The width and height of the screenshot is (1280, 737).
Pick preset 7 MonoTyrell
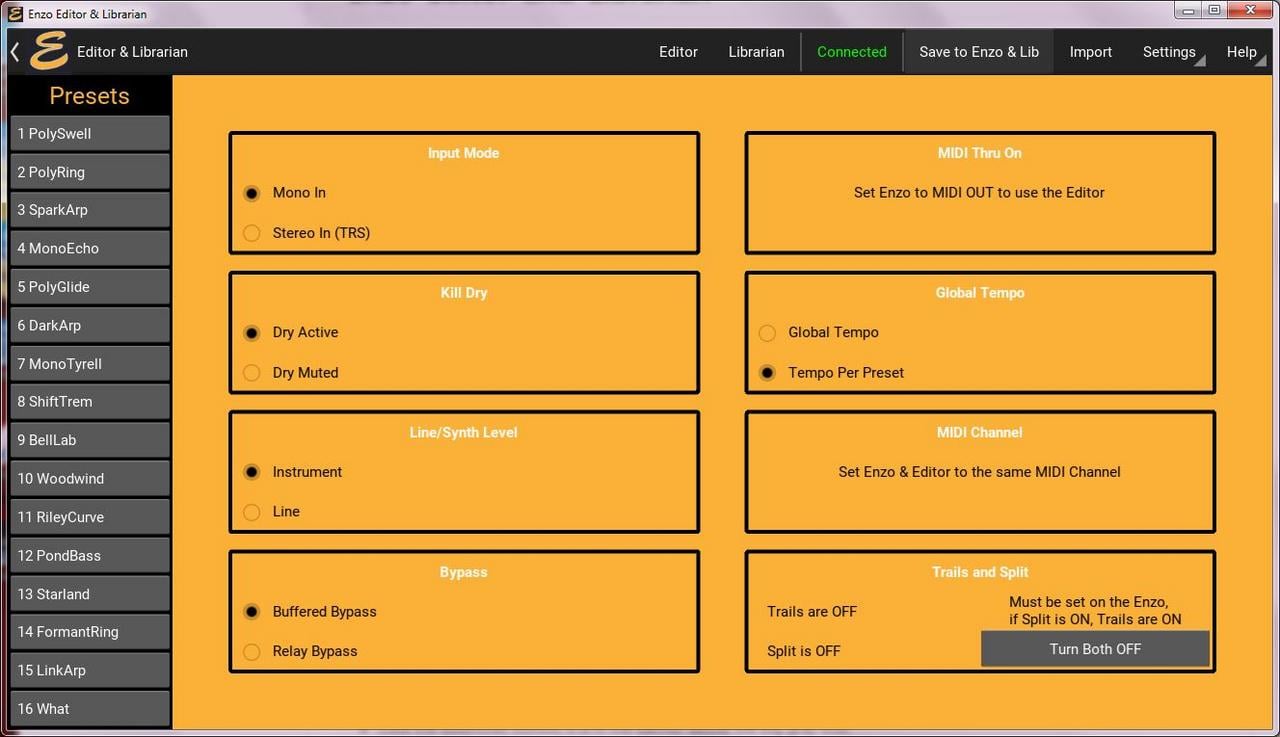90,364
